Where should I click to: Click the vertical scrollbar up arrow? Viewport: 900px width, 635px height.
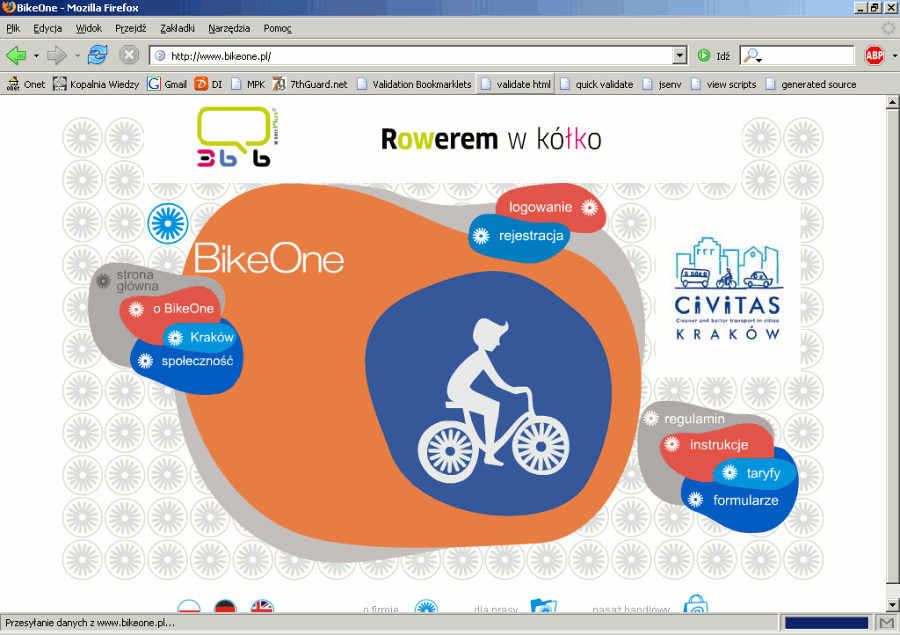tap(893, 103)
